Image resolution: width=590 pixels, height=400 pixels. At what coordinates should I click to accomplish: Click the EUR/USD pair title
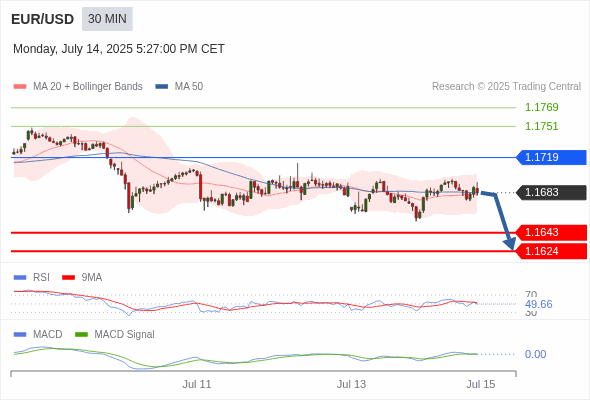point(43,19)
